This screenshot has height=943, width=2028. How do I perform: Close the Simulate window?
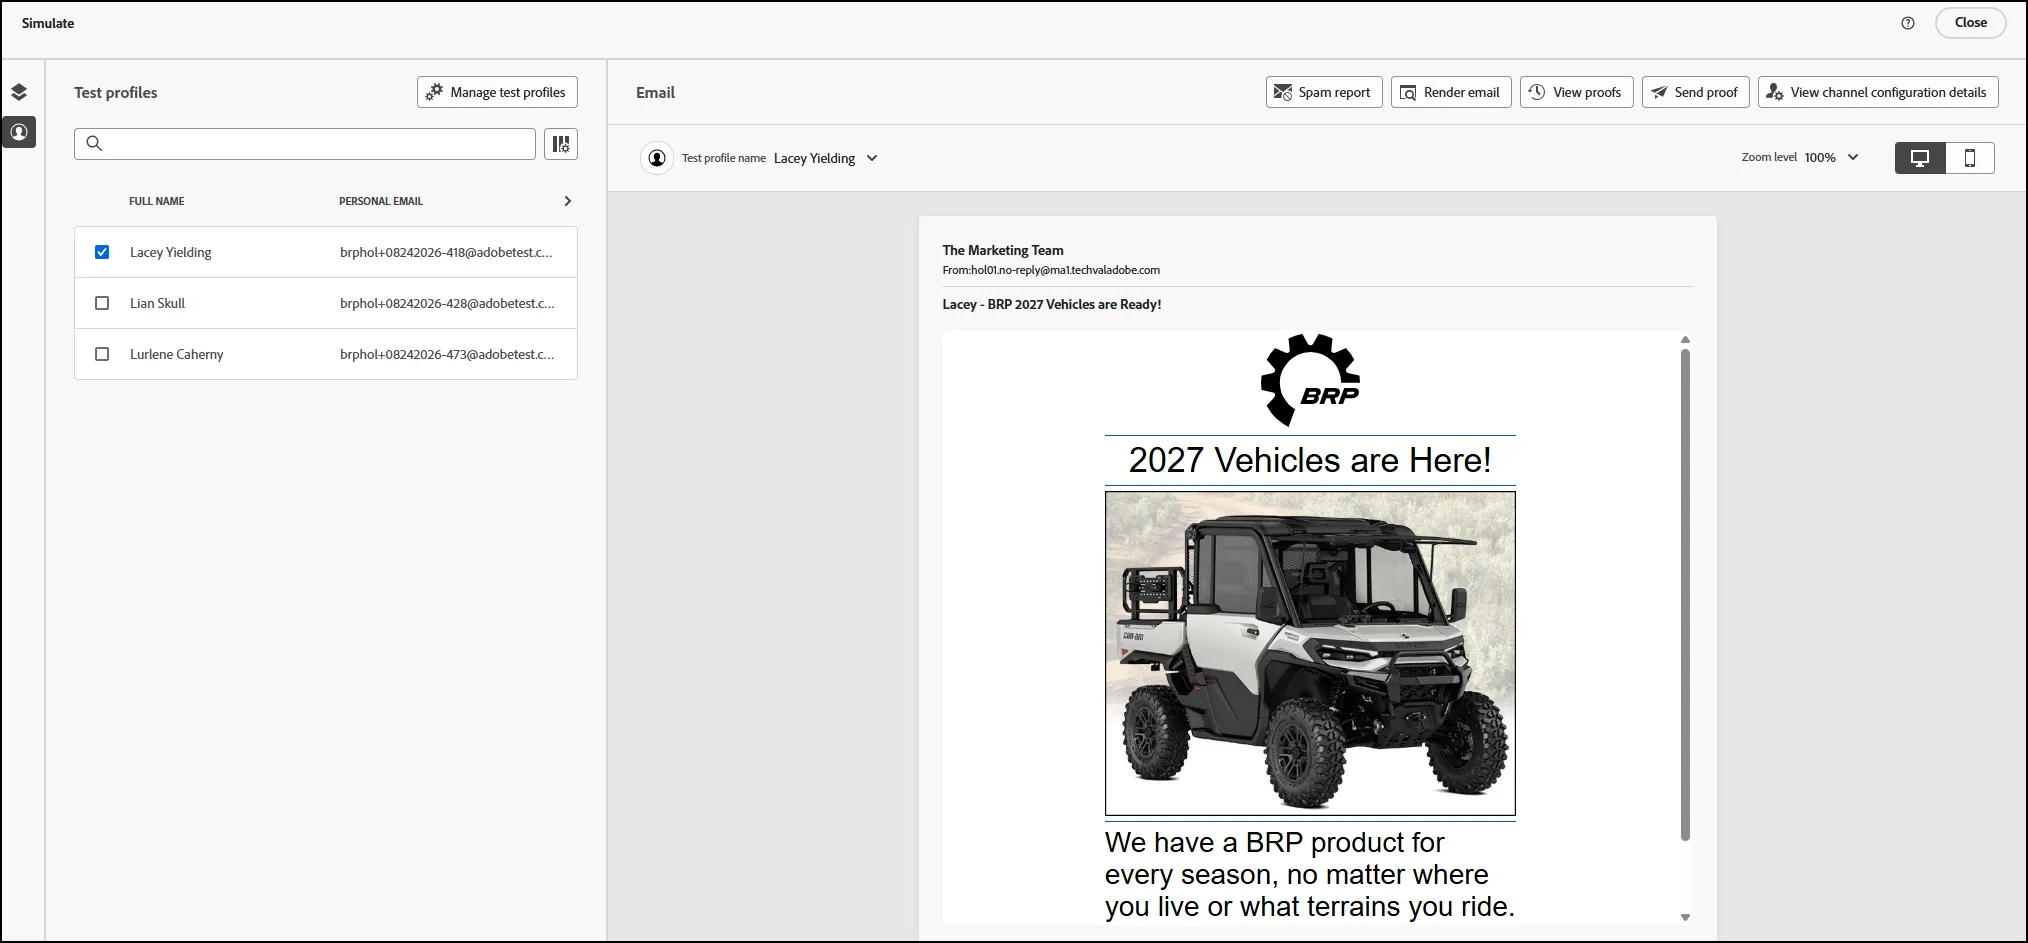click(1970, 23)
